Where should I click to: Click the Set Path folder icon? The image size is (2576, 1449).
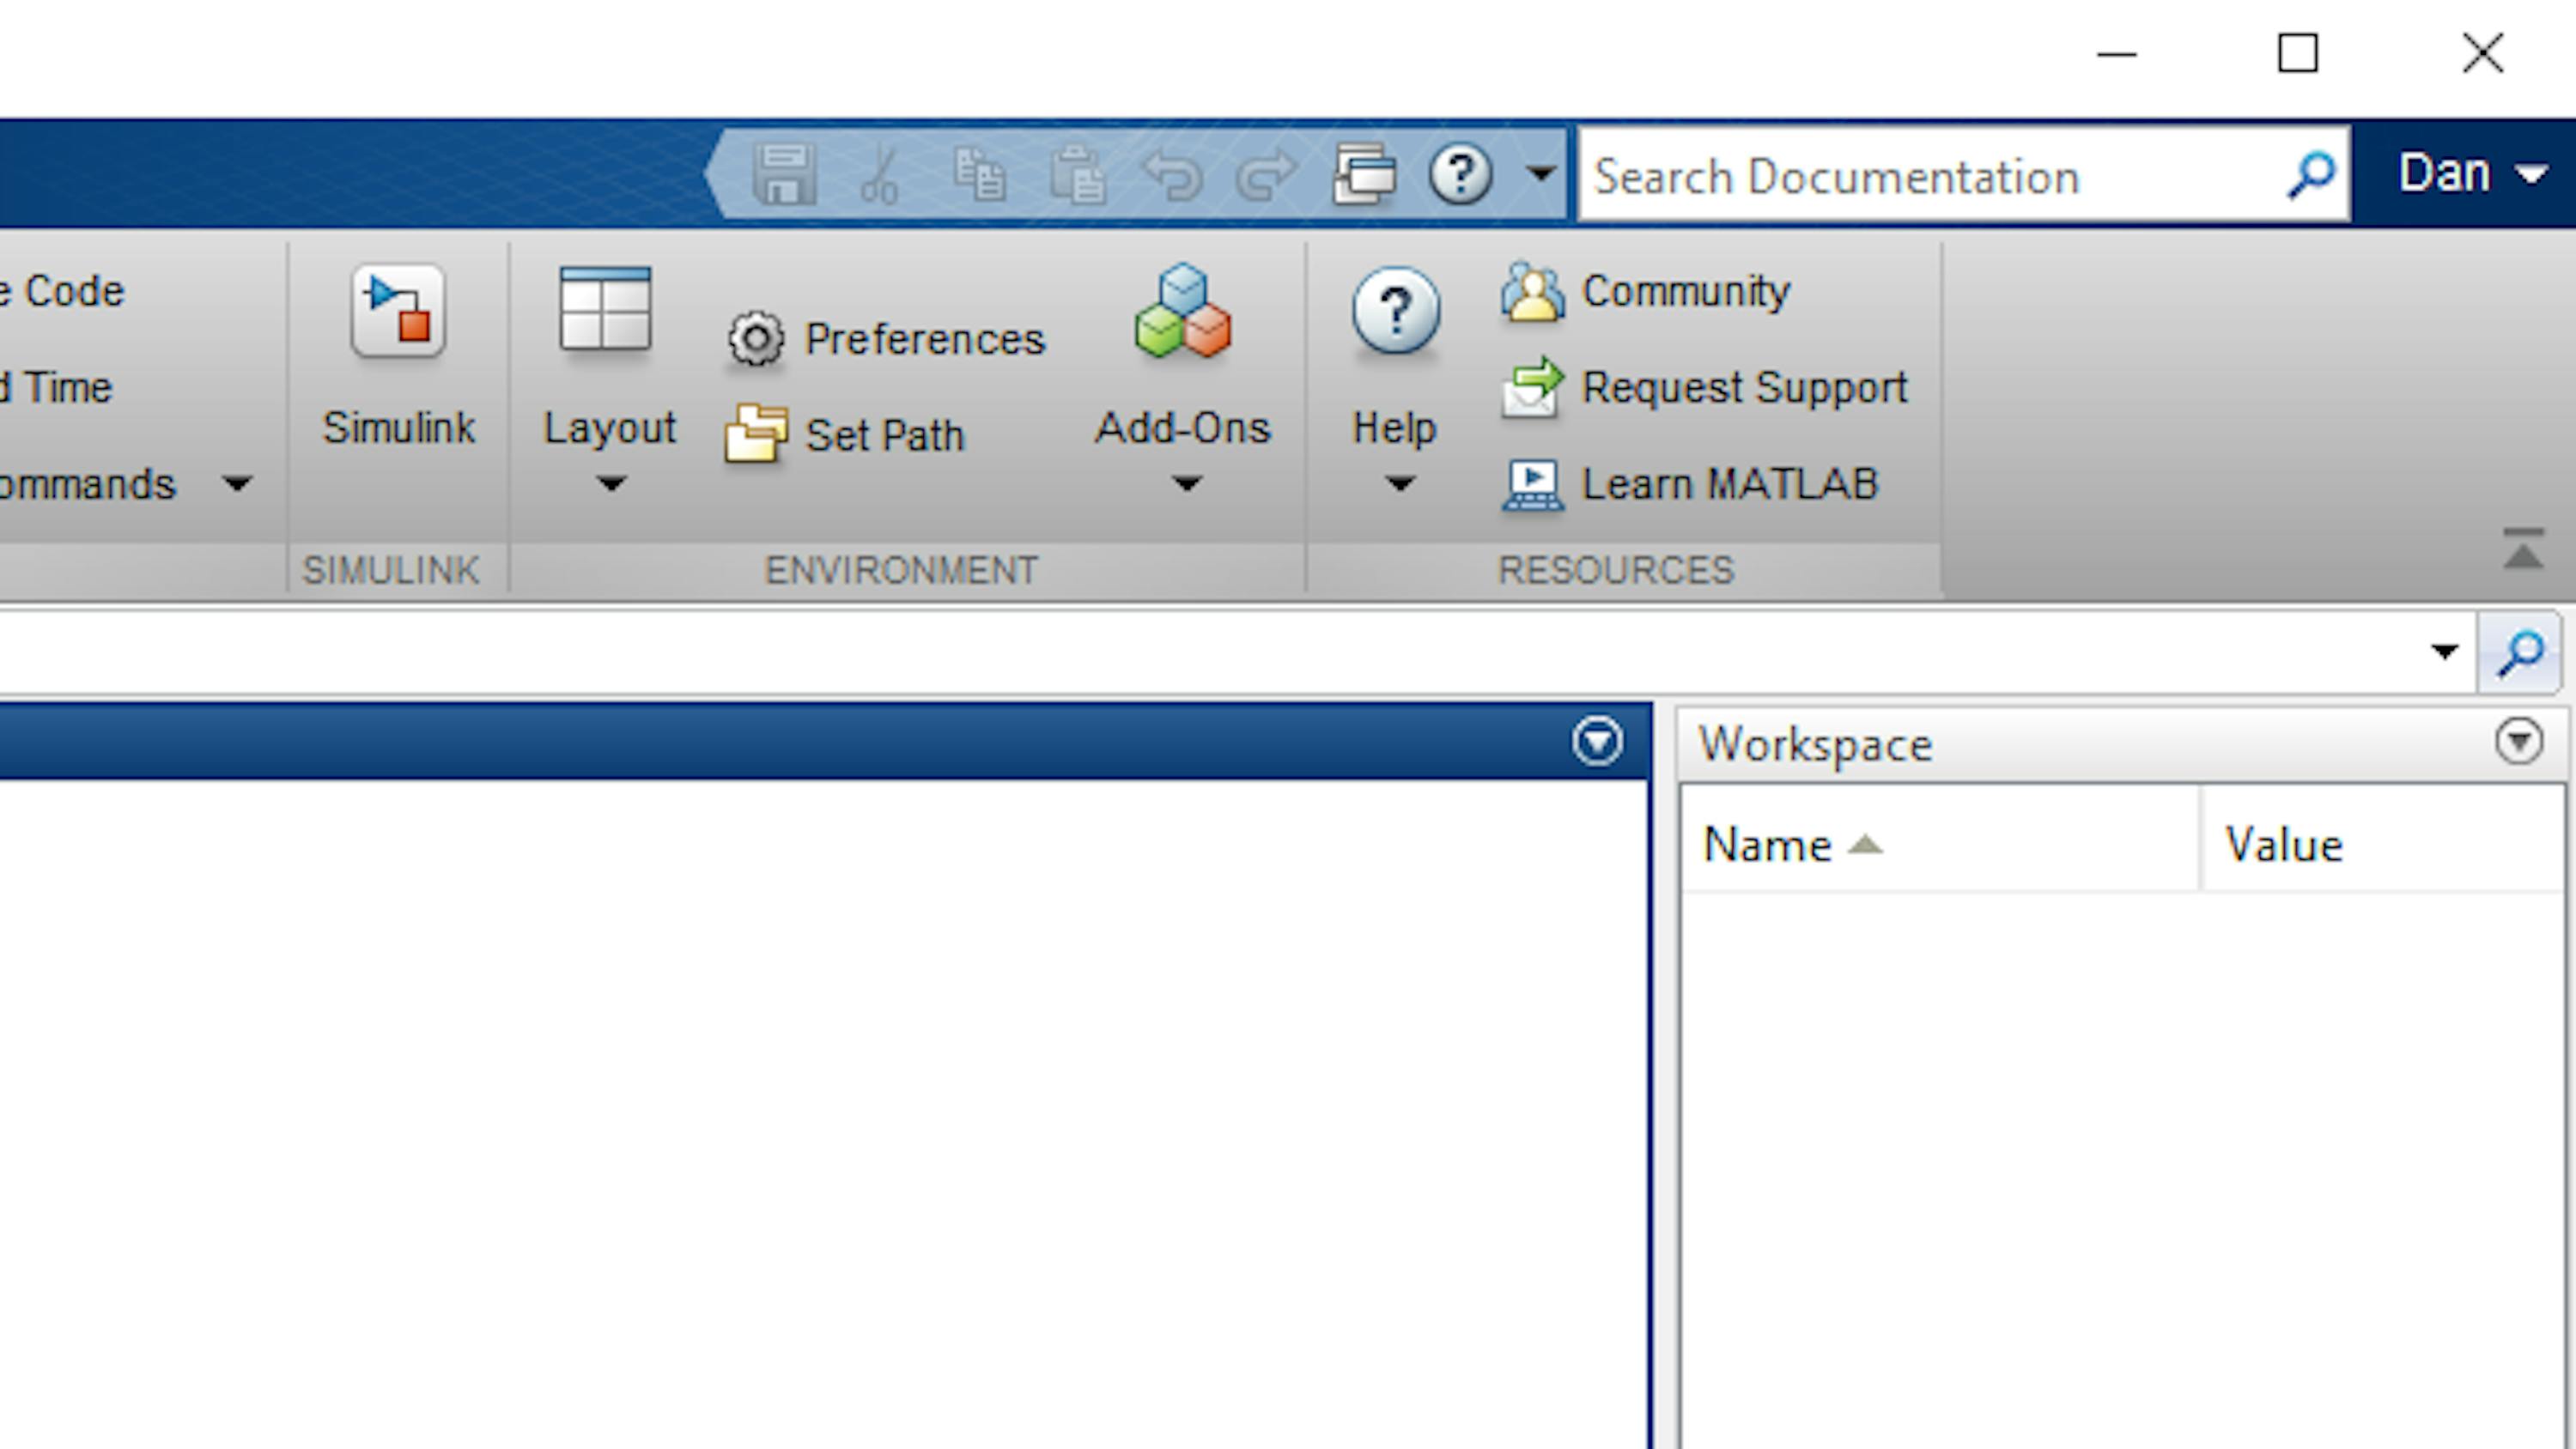pos(755,434)
